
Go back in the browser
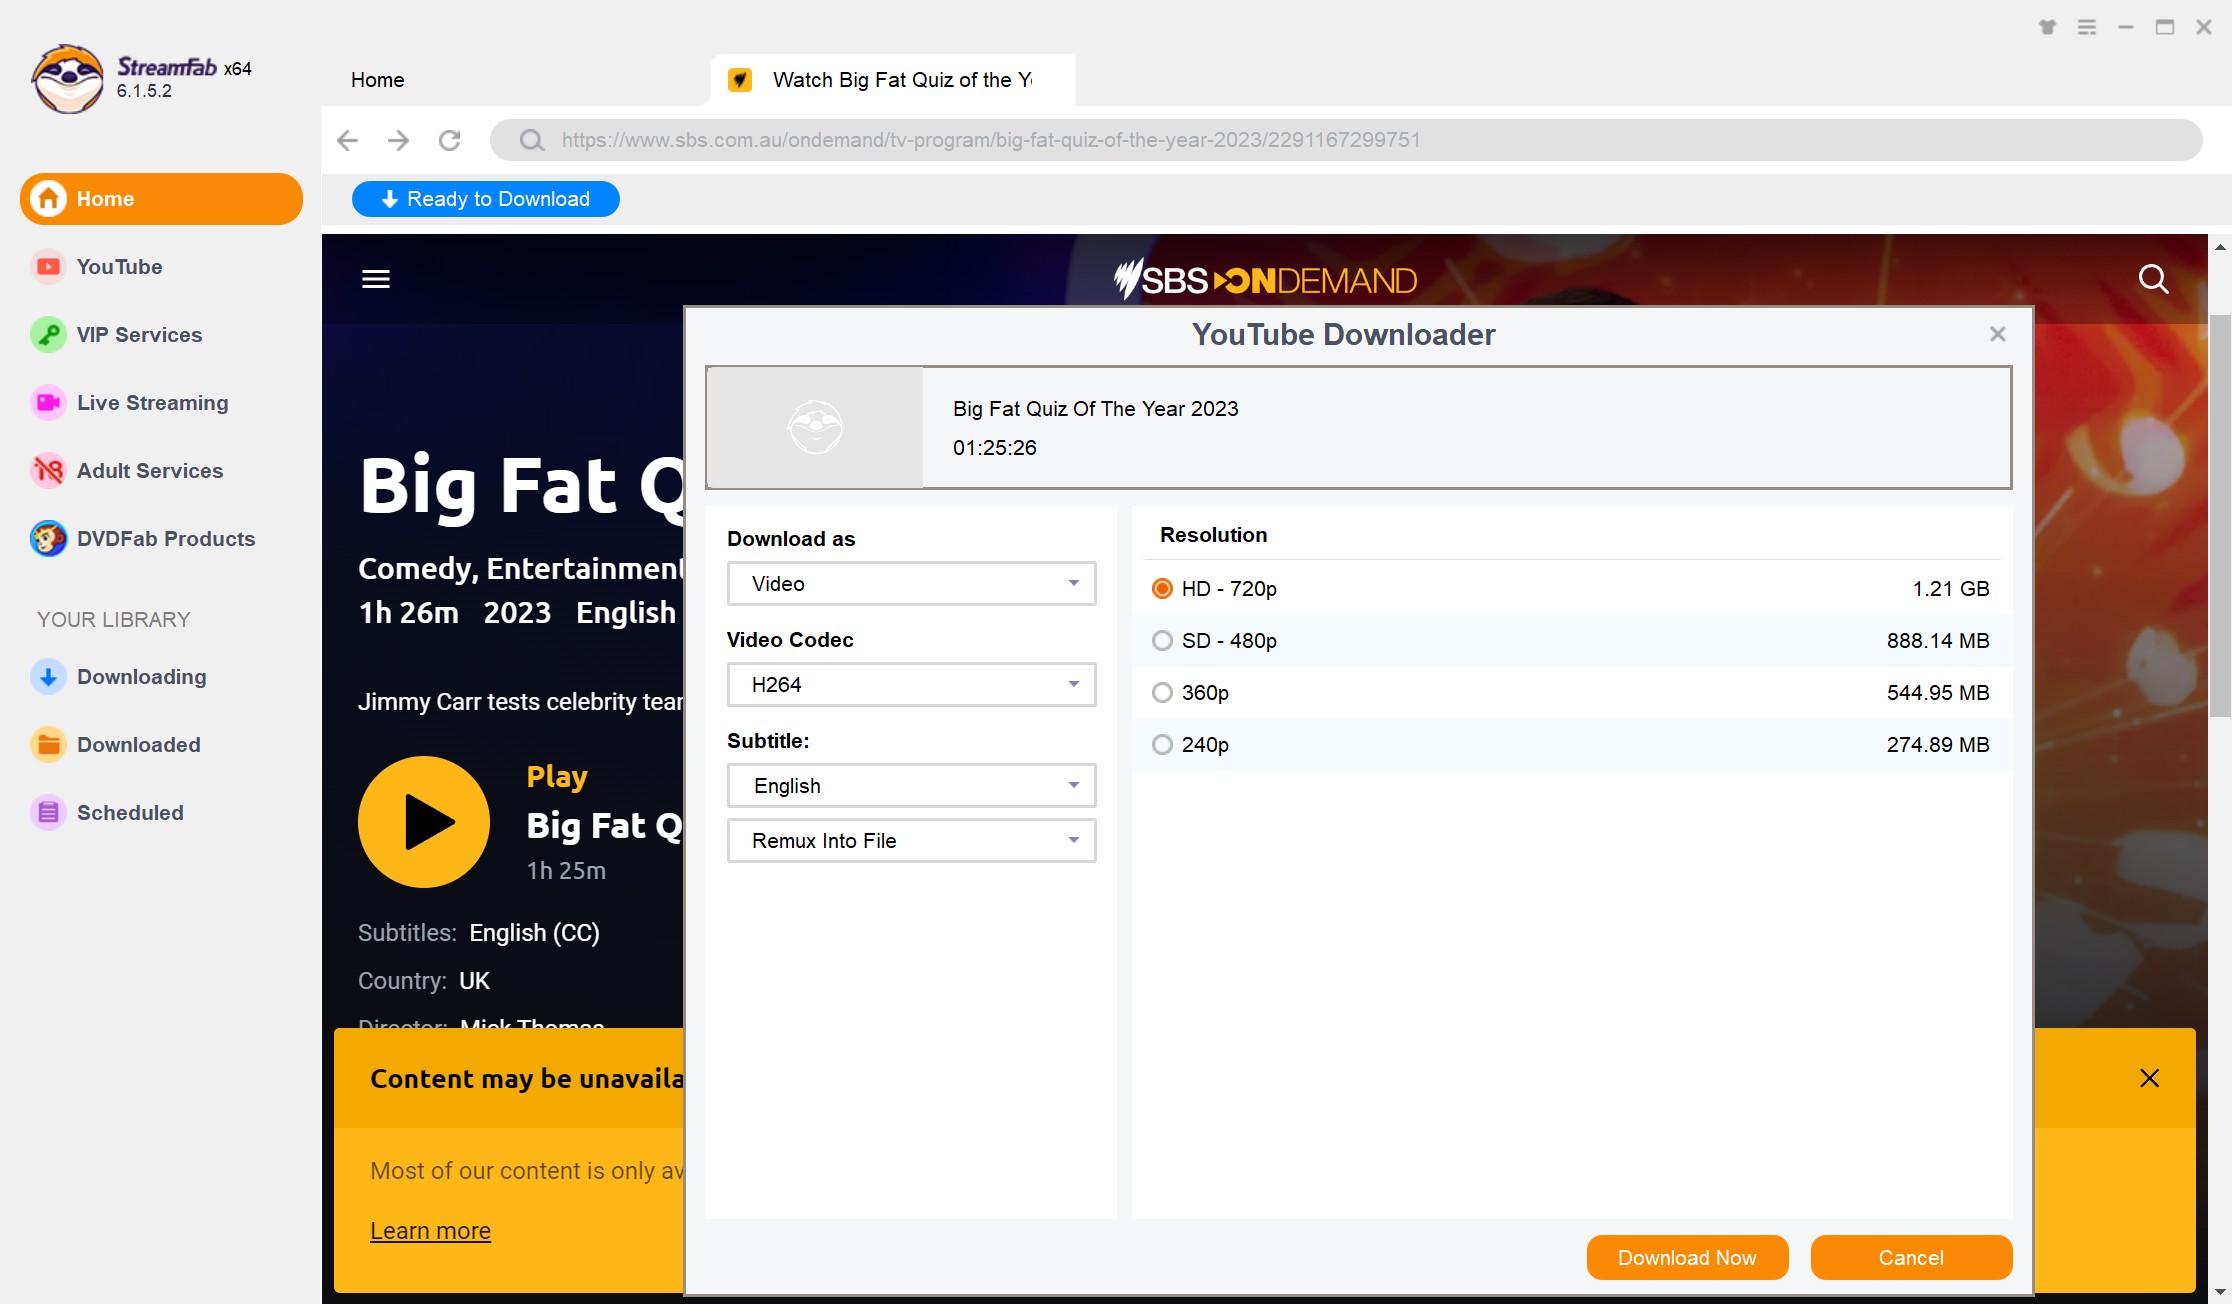click(347, 140)
